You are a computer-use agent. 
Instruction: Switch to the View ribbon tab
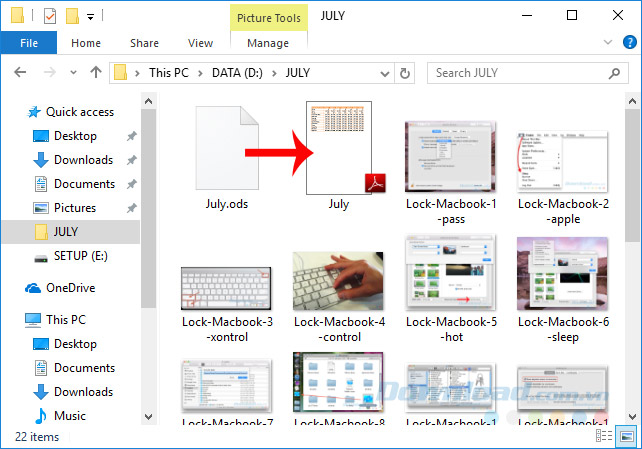[x=200, y=43]
